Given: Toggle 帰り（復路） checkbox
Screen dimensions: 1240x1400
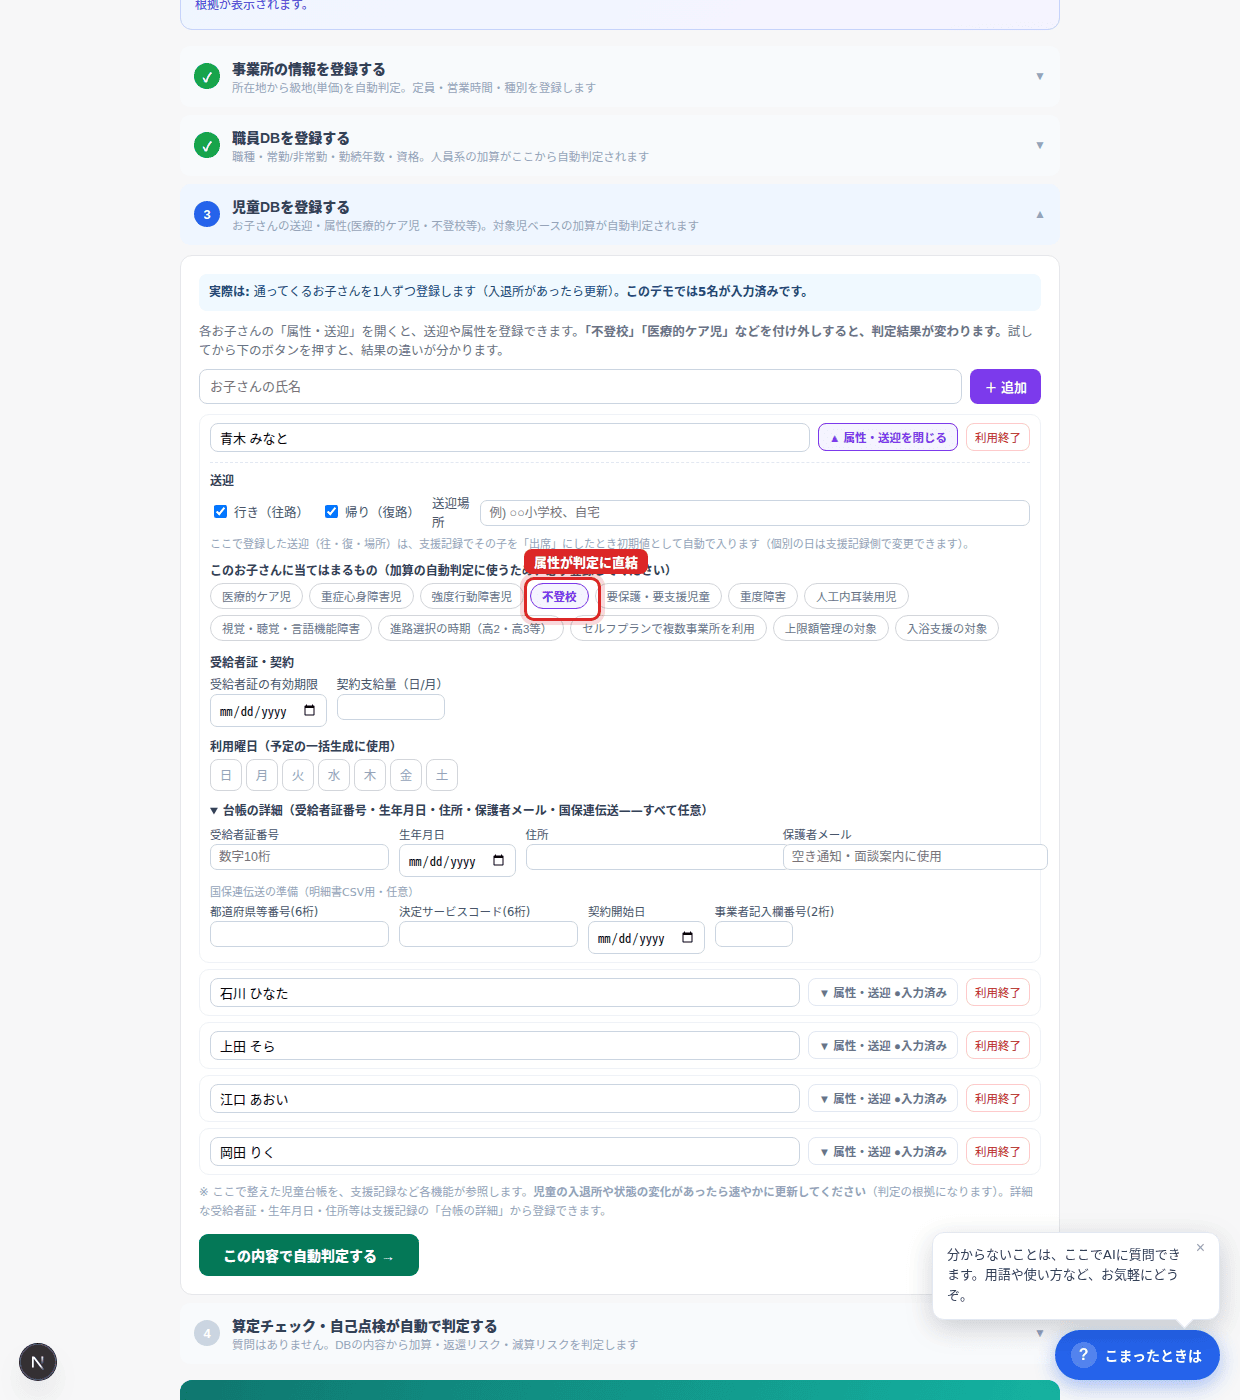Looking at the screenshot, I should [x=331, y=511].
